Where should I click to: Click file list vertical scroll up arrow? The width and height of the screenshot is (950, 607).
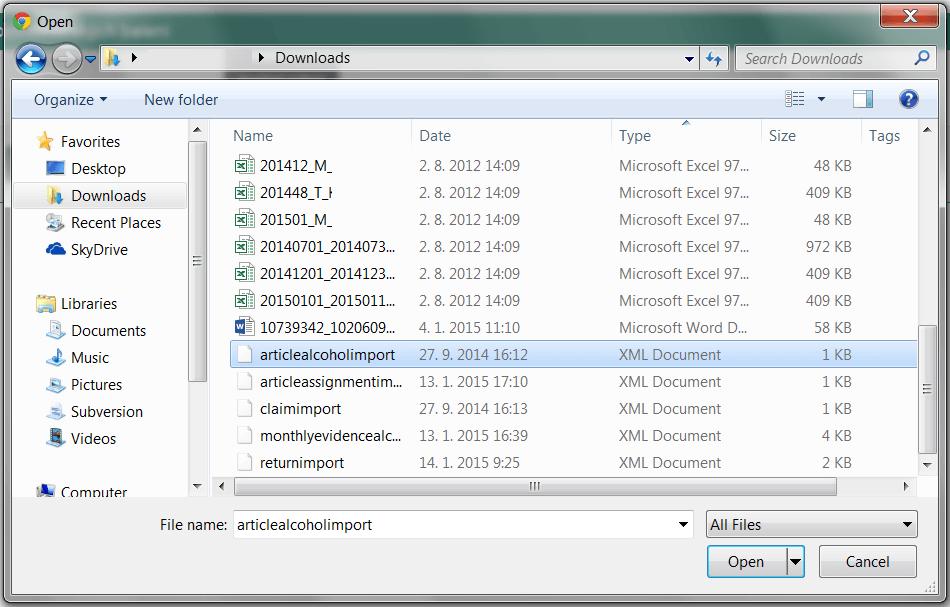tap(926, 130)
